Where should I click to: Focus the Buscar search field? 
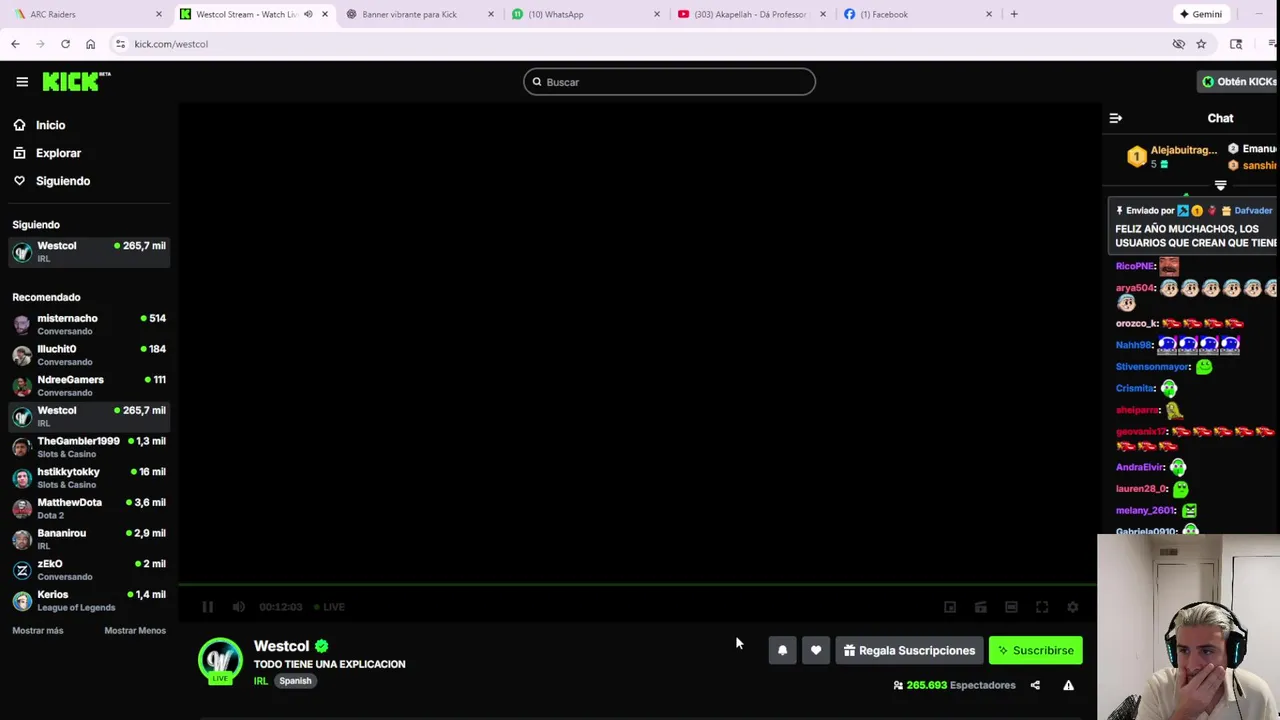(x=669, y=82)
